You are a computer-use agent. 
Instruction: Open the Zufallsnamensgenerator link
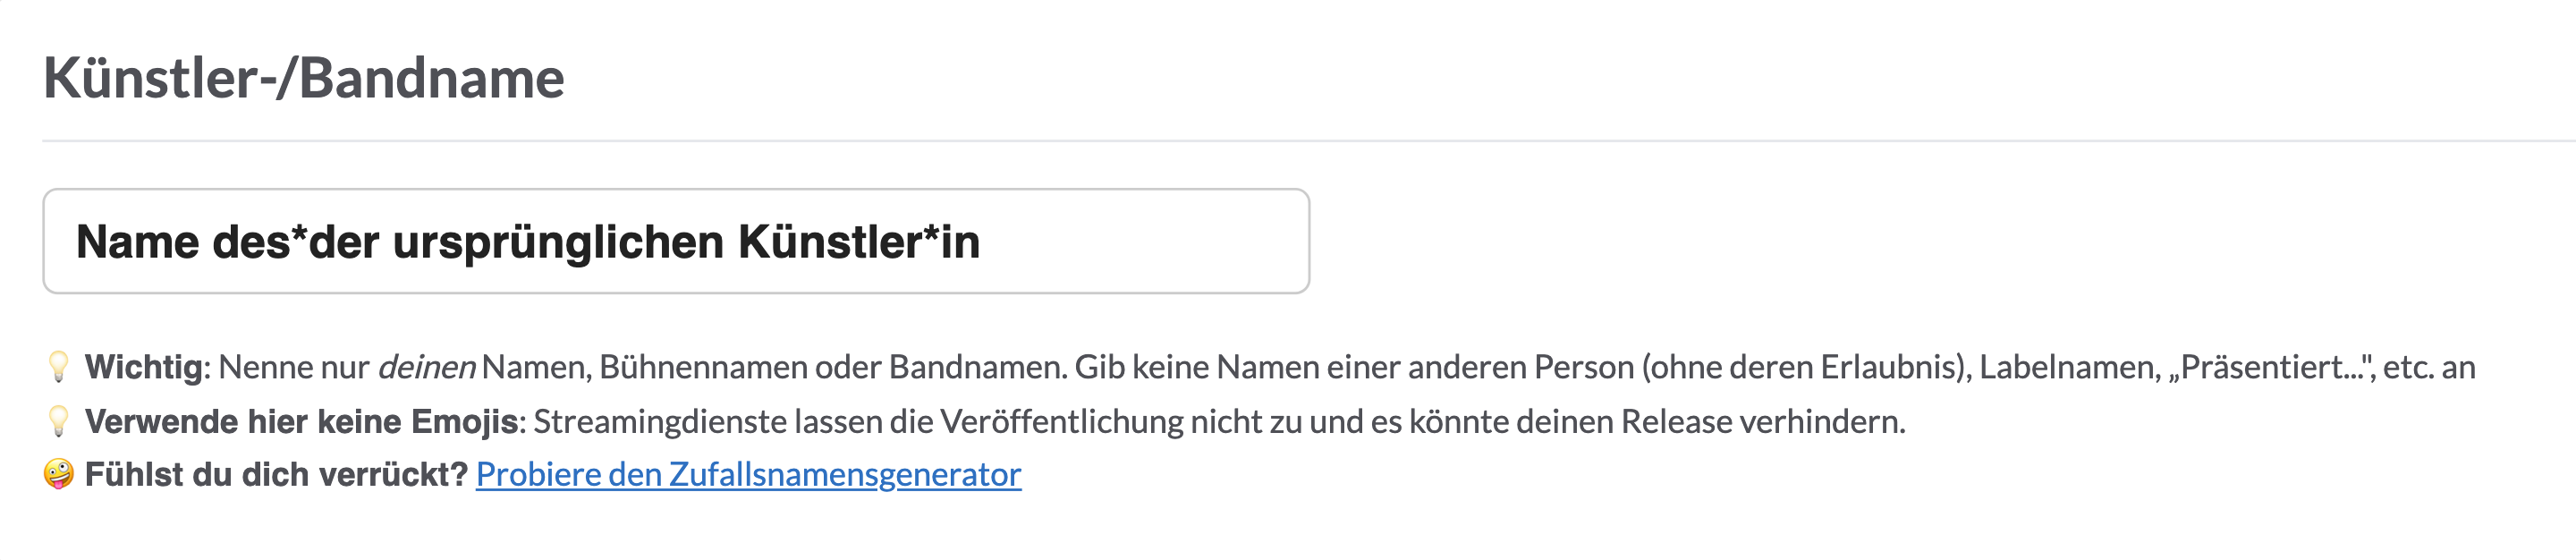click(x=748, y=474)
